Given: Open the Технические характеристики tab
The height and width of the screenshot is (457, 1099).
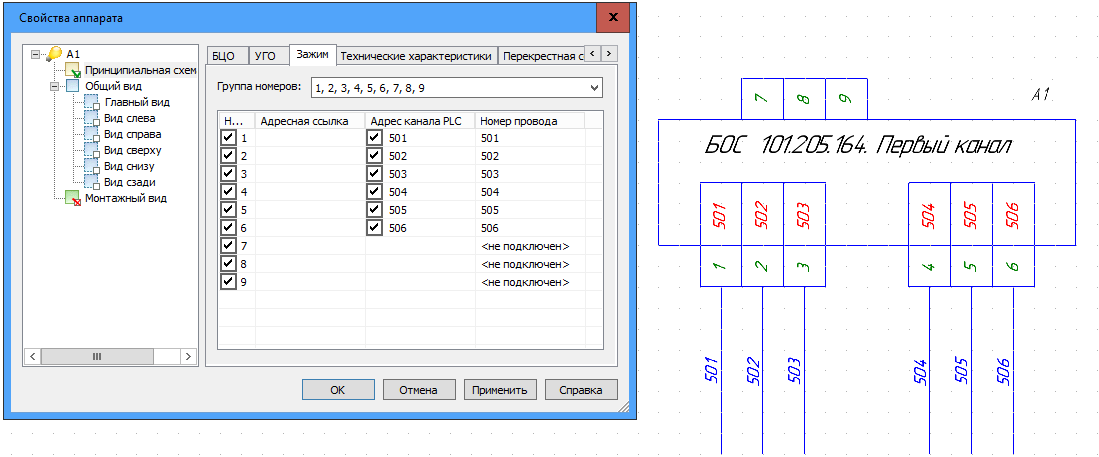Looking at the screenshot, I should 416,56.
